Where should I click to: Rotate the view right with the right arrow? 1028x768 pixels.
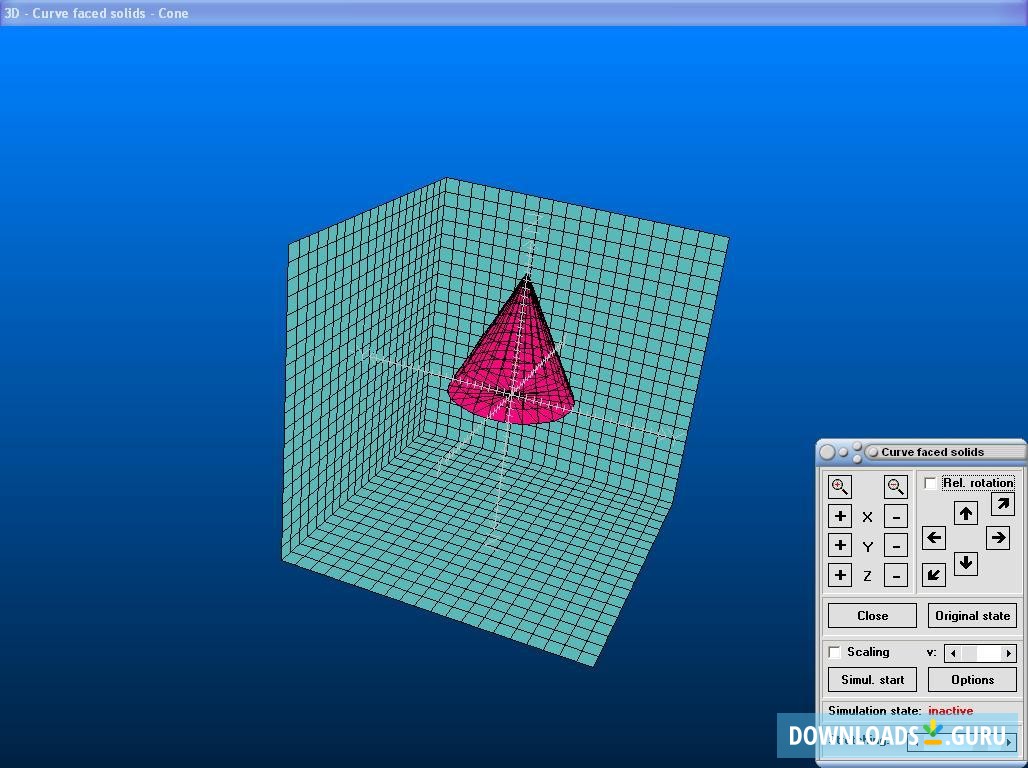pyautogui.click(x=998, y=538)
